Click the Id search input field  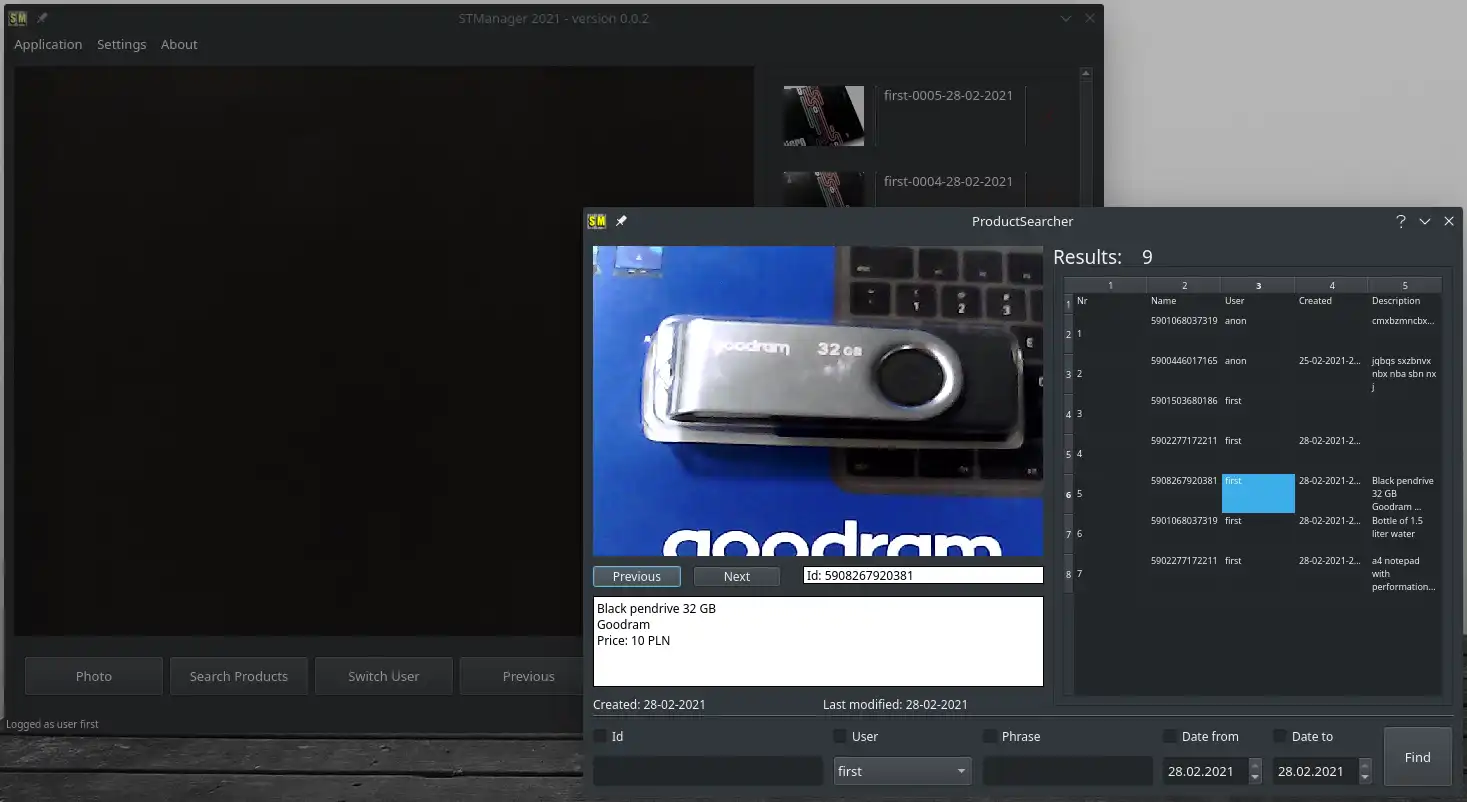point(708,771)
